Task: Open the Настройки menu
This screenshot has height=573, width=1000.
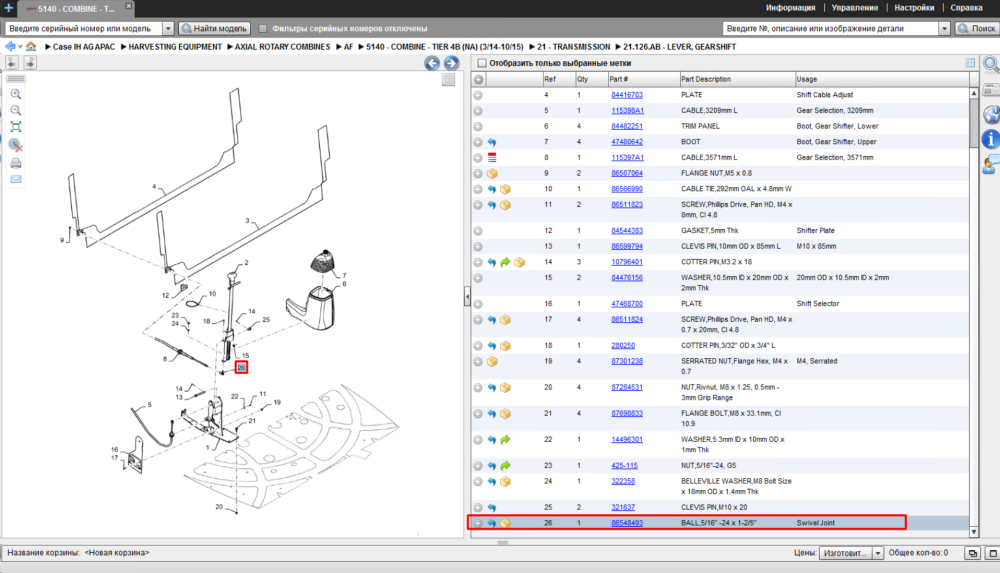Action: point(914,8)
